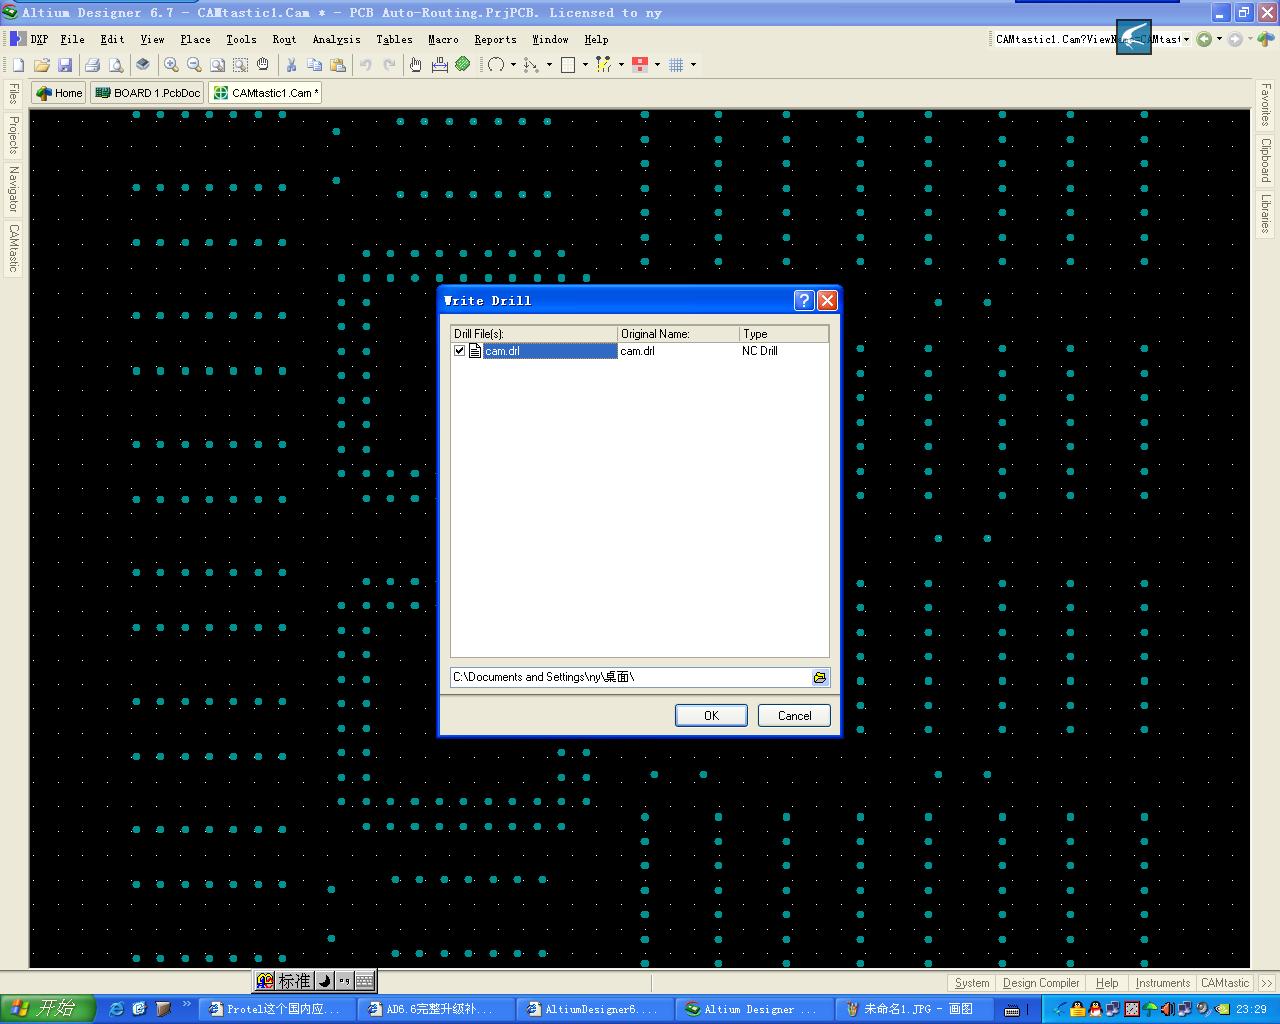Image resolution: width=1280 pixels, height=1024 pixels.
Task: Click the red alignment tool icon
Action: 640,65
